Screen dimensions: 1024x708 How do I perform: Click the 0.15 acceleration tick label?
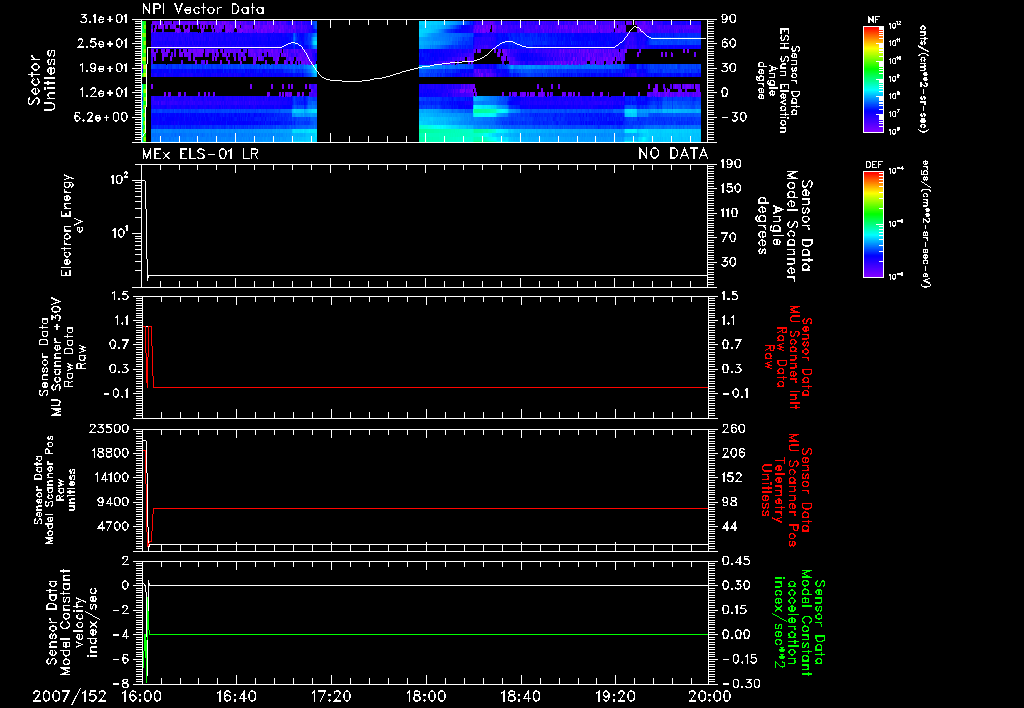pyautogui.click(x=736, y=610)
